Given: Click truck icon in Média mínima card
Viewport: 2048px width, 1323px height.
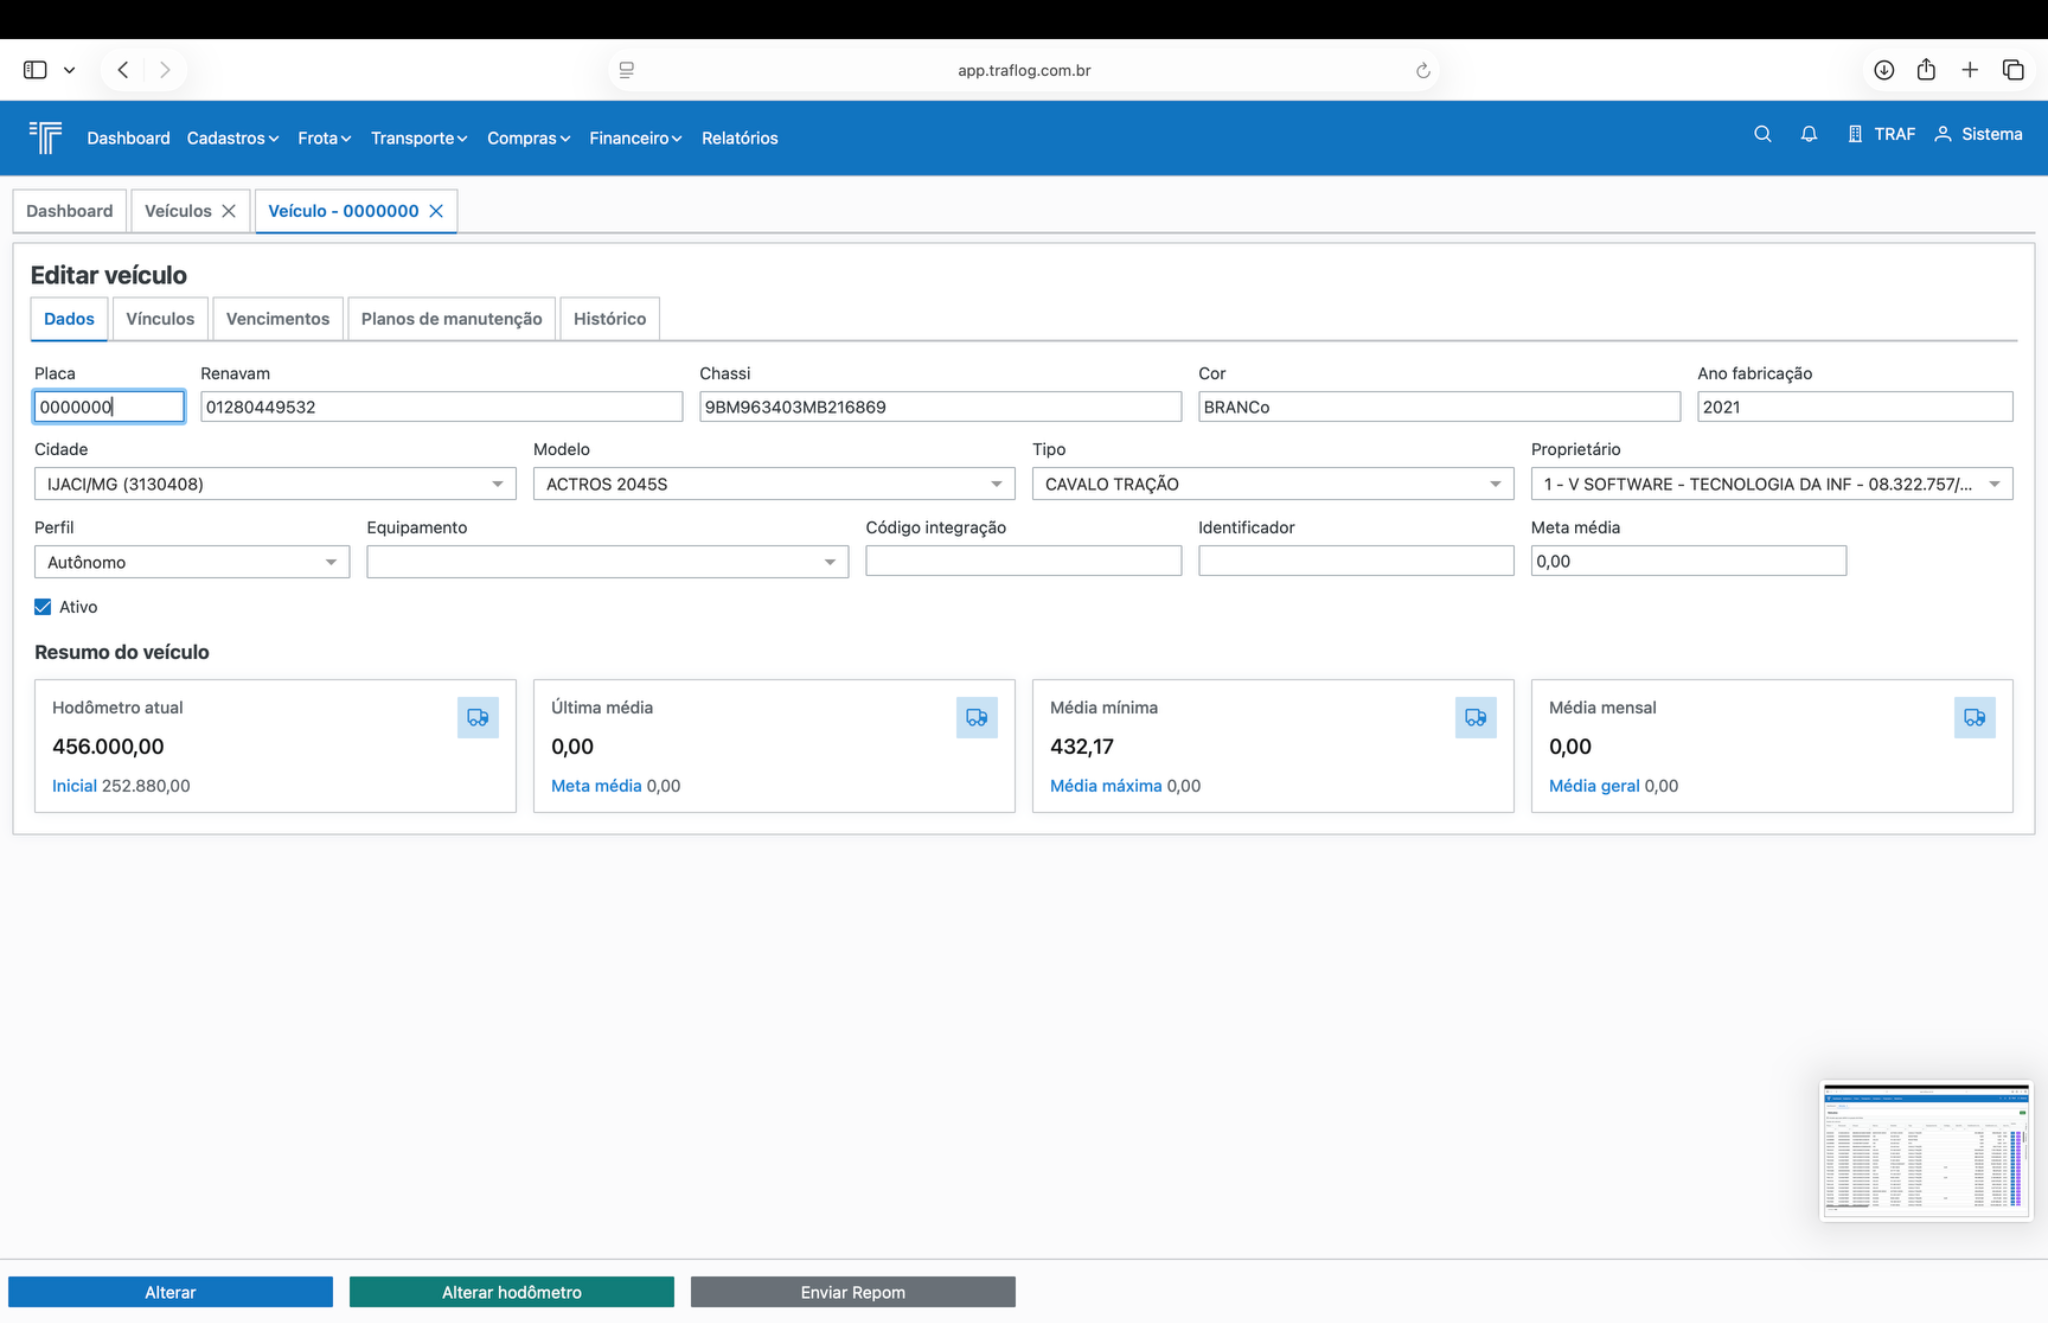Looking at the screenshot, I should 1475,717.
